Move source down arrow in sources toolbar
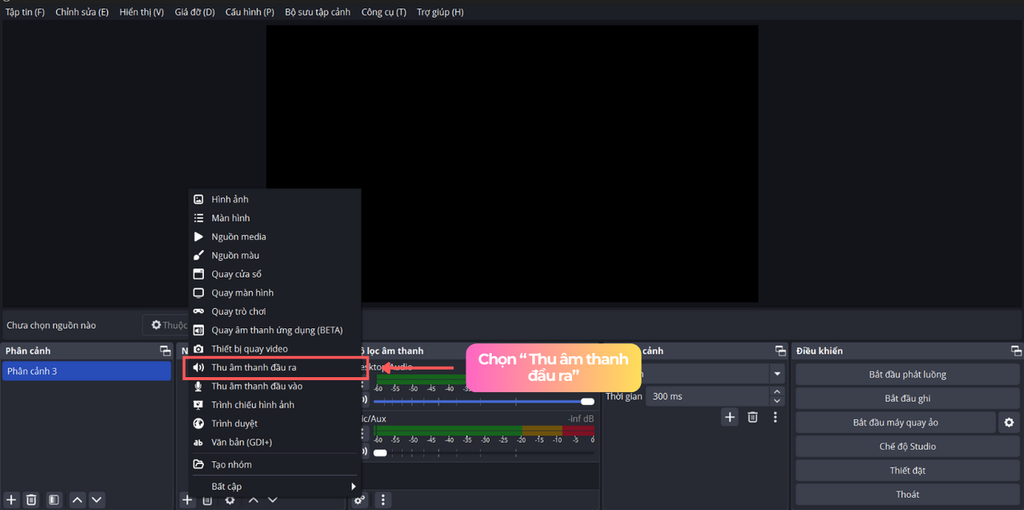 tap(273, 500)
